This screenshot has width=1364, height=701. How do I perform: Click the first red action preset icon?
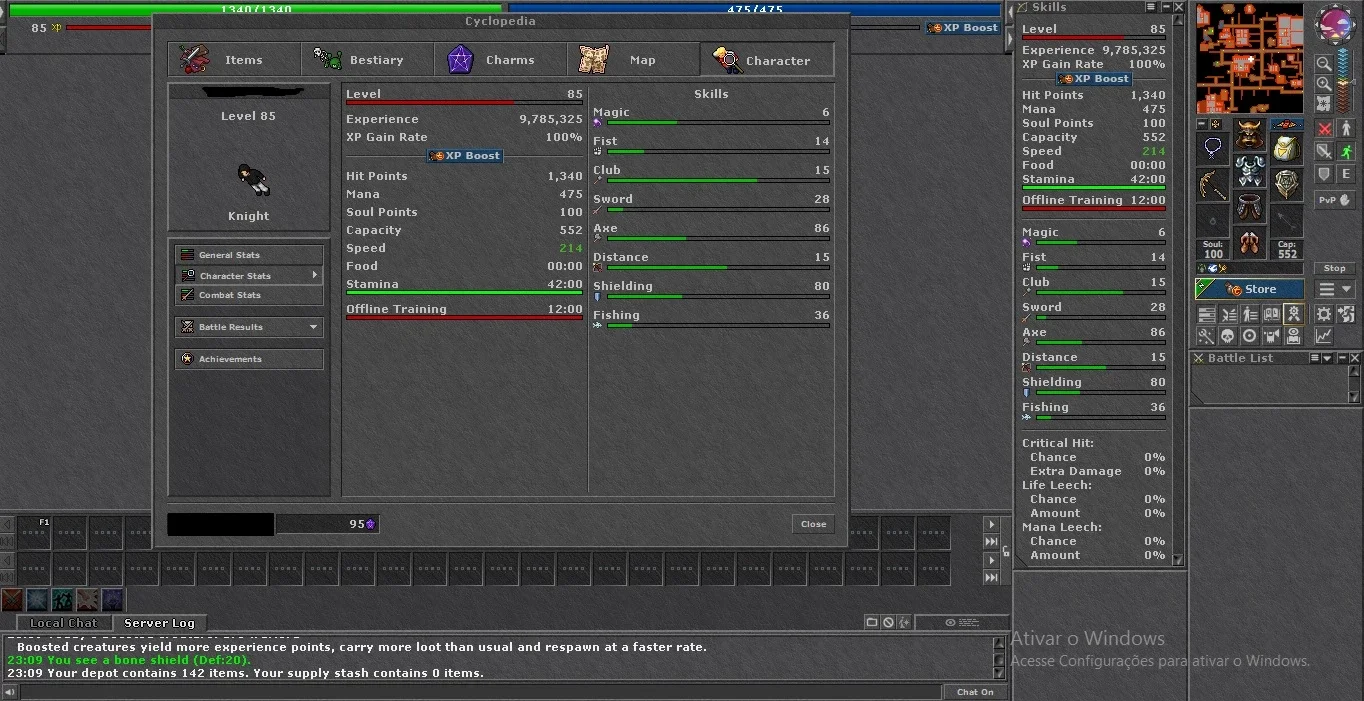pos(12,600)
